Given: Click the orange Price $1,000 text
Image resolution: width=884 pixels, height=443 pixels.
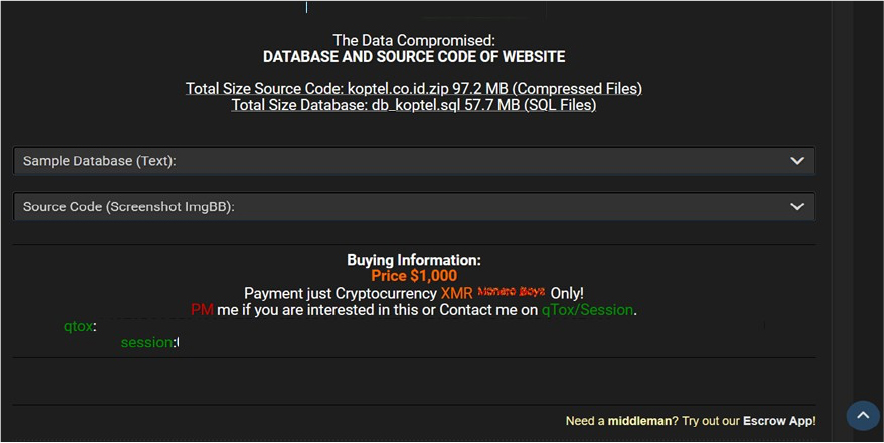Looking at the screenshot, I should point(413,276).
